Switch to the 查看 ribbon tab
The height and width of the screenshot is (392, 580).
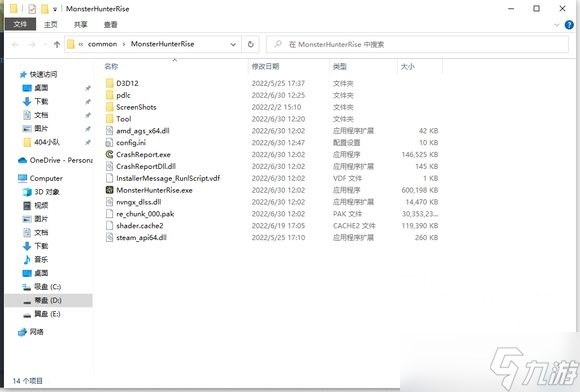(111, 24)
